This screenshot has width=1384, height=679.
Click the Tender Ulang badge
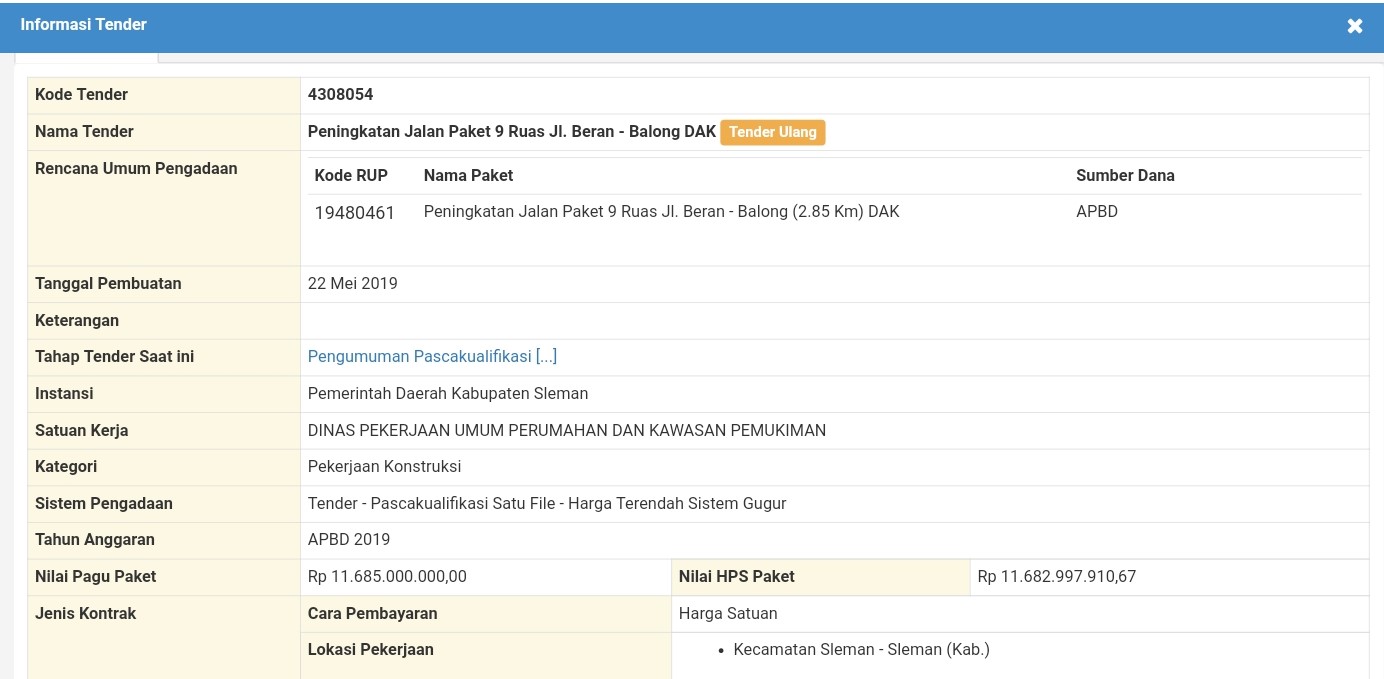click(x=772, y=131)
